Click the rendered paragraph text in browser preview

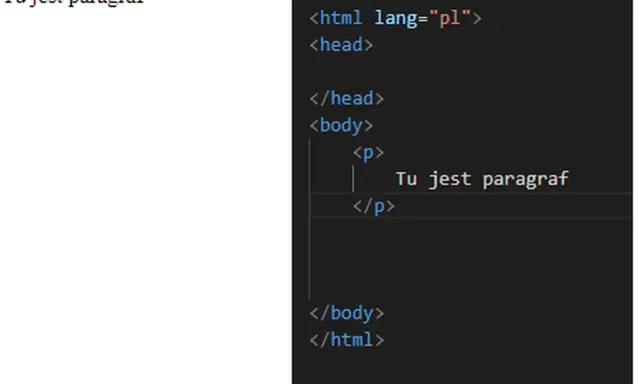pyautogui.click(x=74, y=2)
